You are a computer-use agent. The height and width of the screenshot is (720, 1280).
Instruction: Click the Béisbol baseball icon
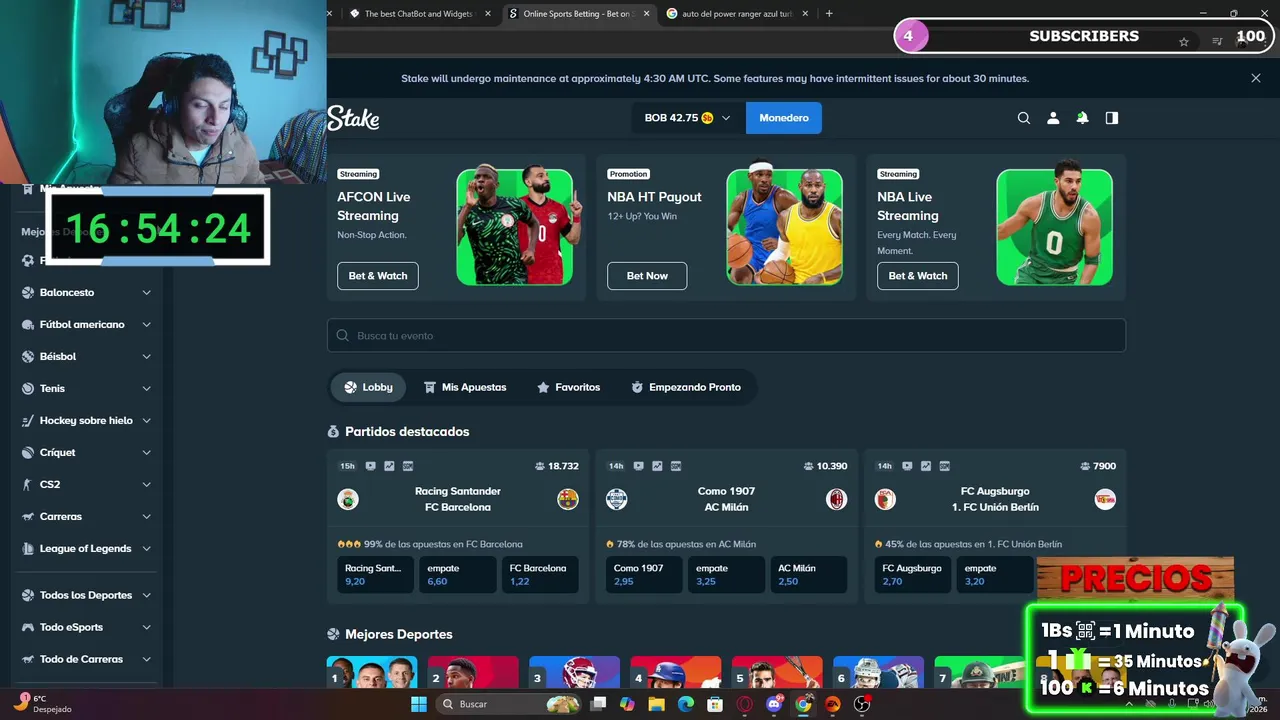[28, 357]
